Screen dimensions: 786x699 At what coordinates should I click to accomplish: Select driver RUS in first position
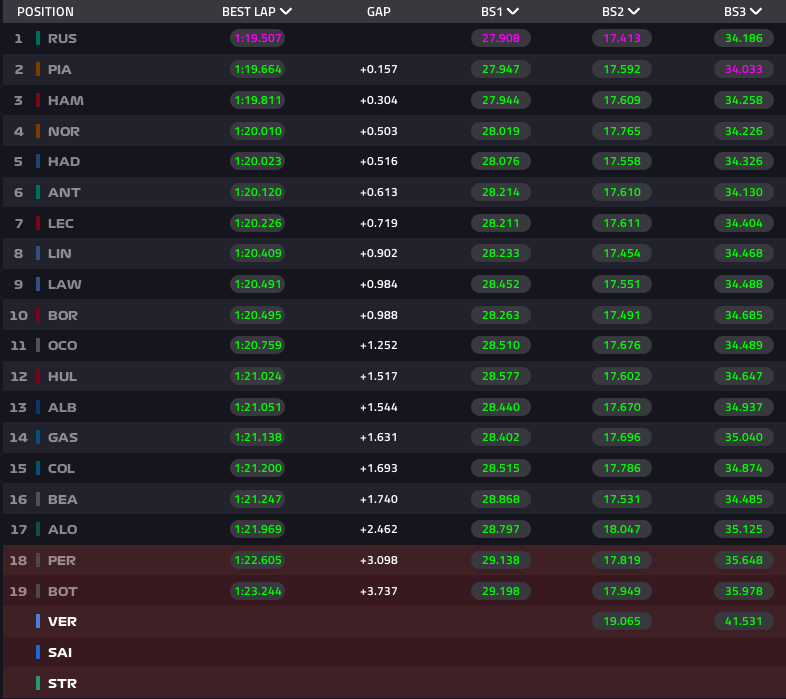pyautogui.click(x=62, y=39)
